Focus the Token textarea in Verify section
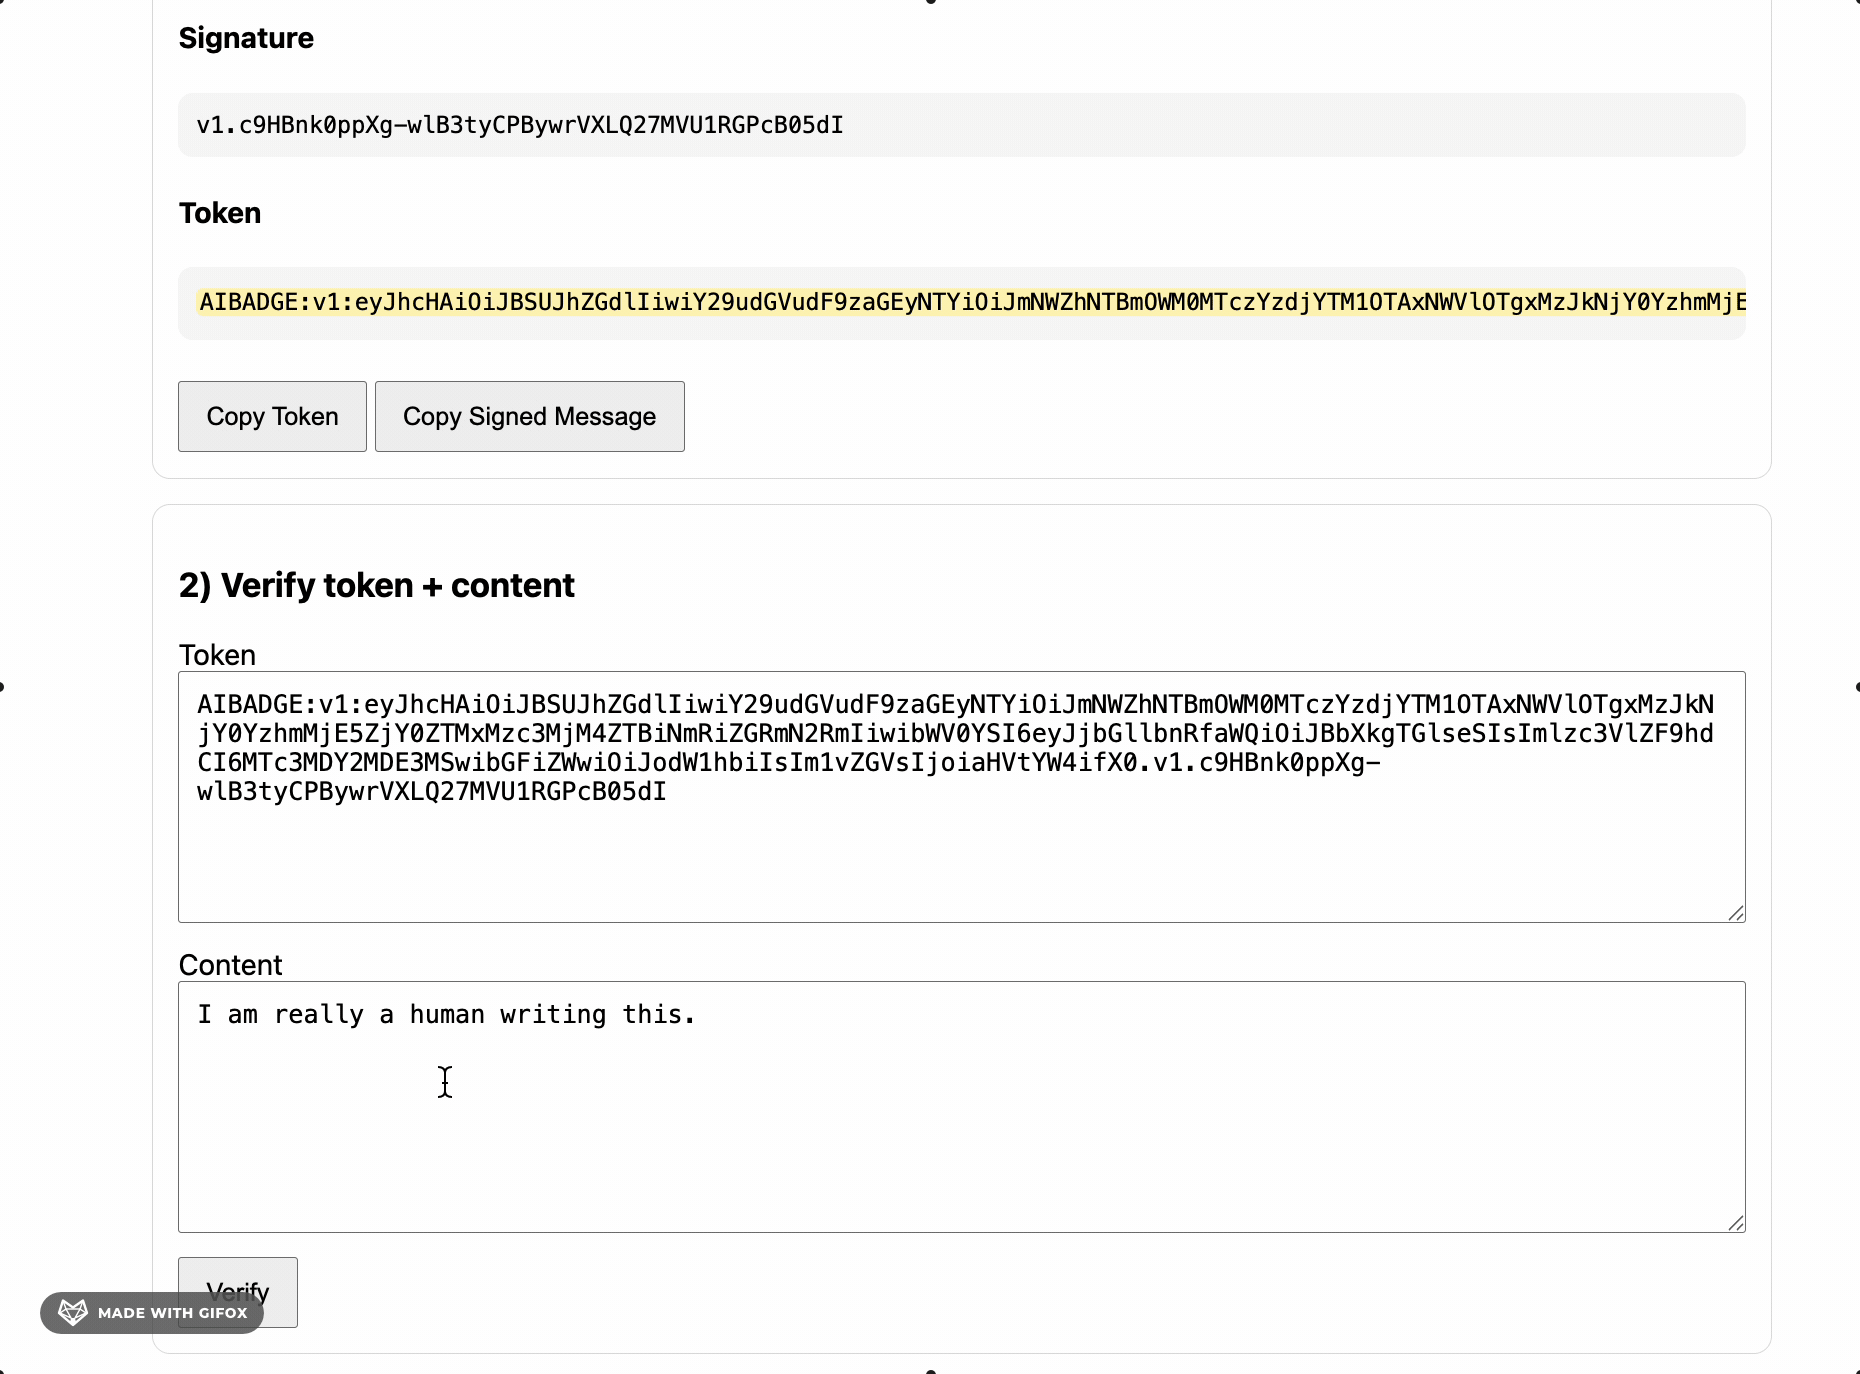The width and height of the screenshot is (1860, 1374). 962,797
